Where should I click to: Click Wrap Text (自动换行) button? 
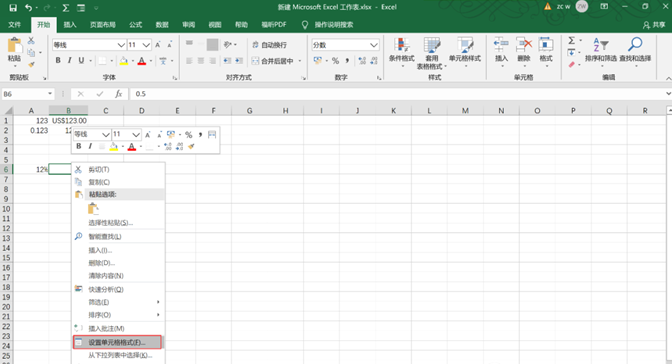pyautogui.click(x=269, y=45)
